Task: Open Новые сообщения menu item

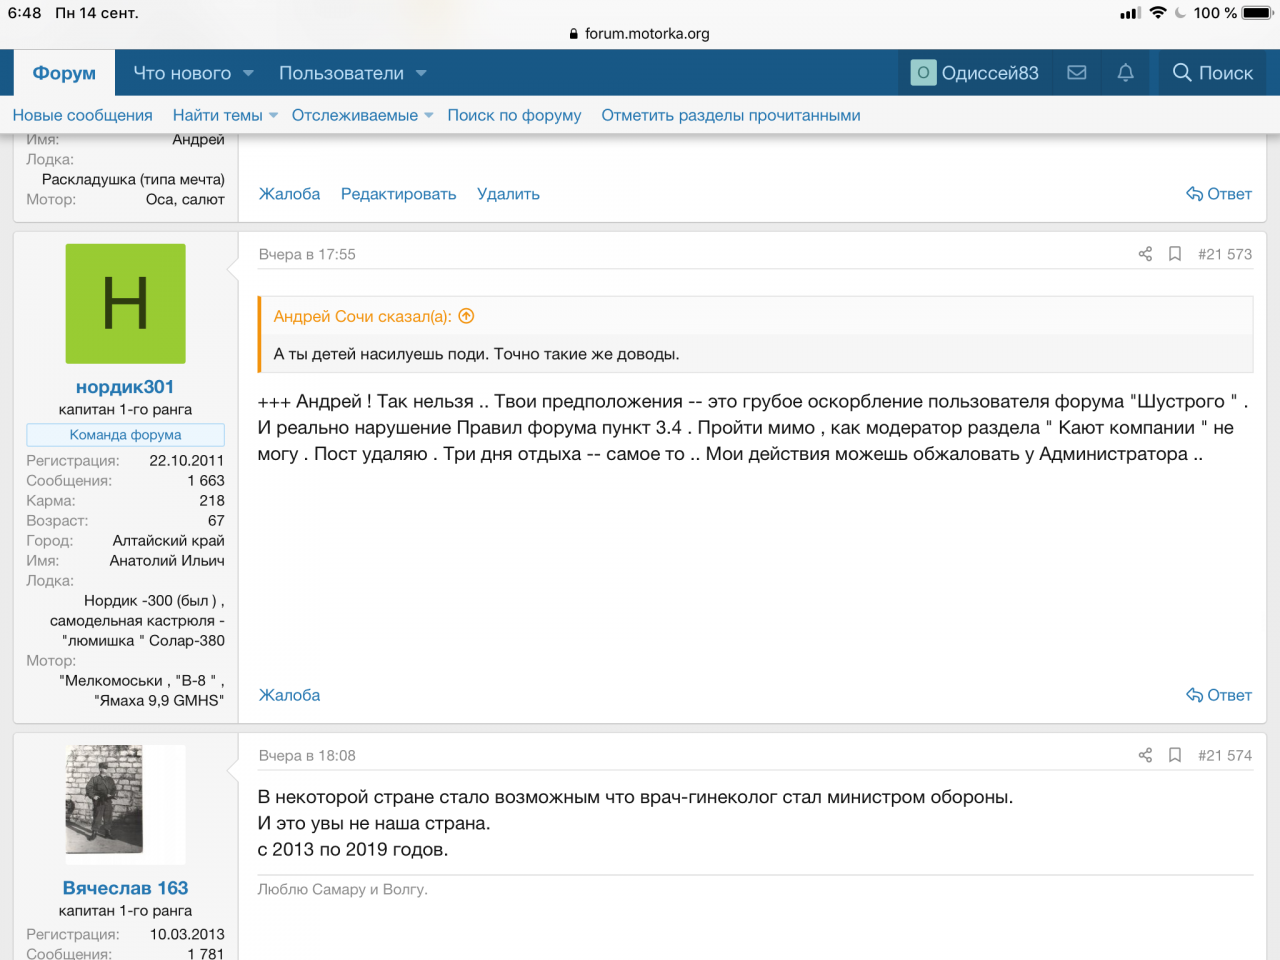Action: point(82,115)
